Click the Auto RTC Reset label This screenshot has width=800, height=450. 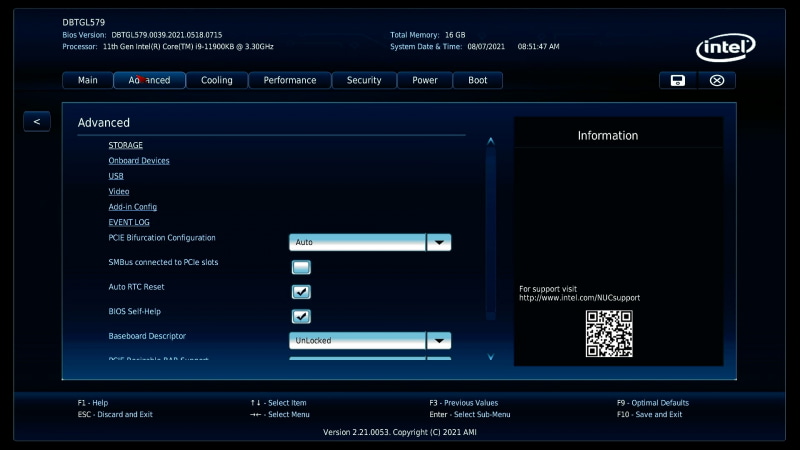point(136,287)
